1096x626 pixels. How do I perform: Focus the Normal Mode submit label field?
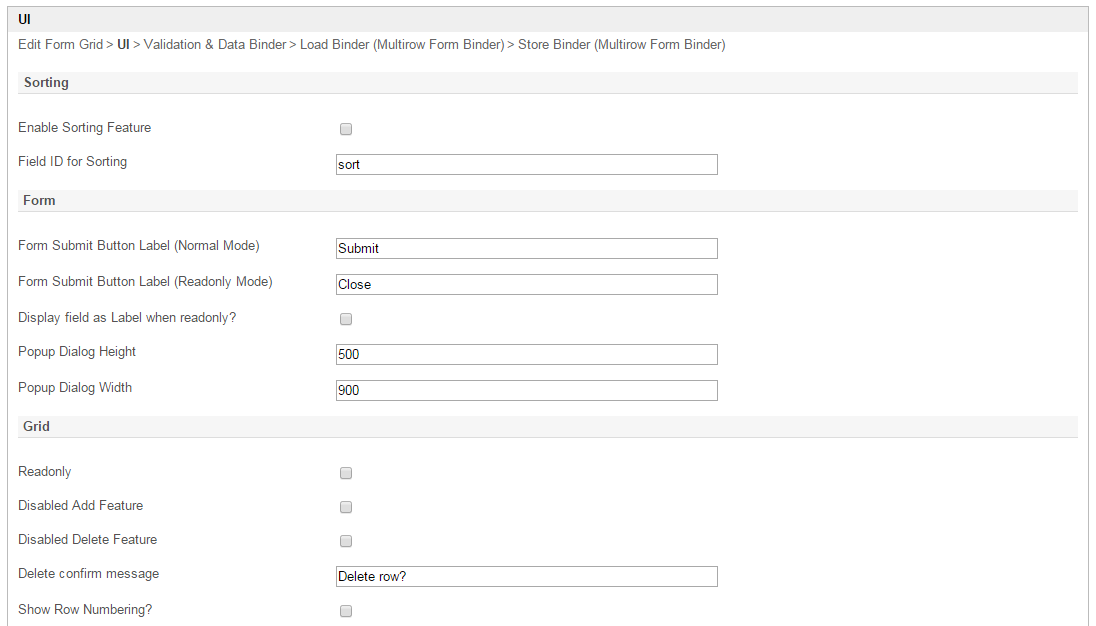(526, 249)
